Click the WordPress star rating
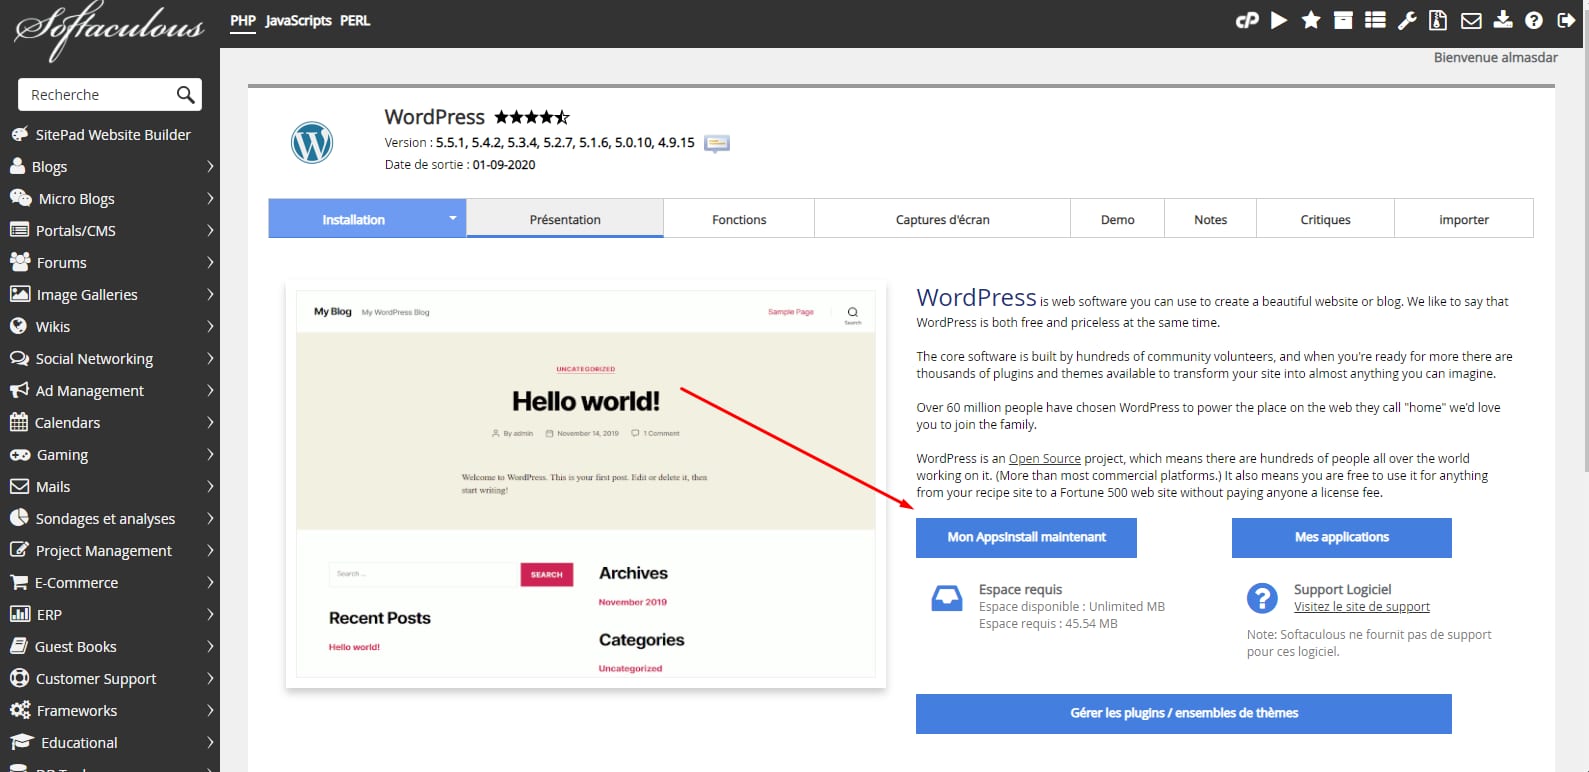 pyautogui.click(x=532, y=117)
